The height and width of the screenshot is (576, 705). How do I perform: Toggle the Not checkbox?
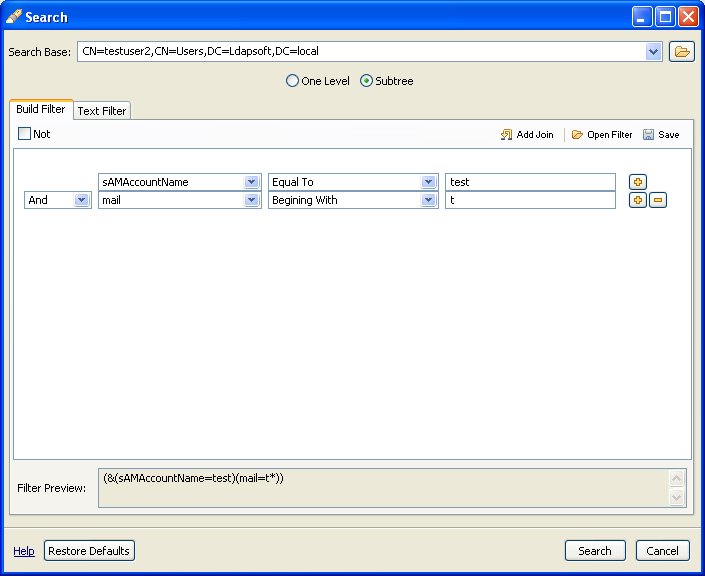point(25,134)
